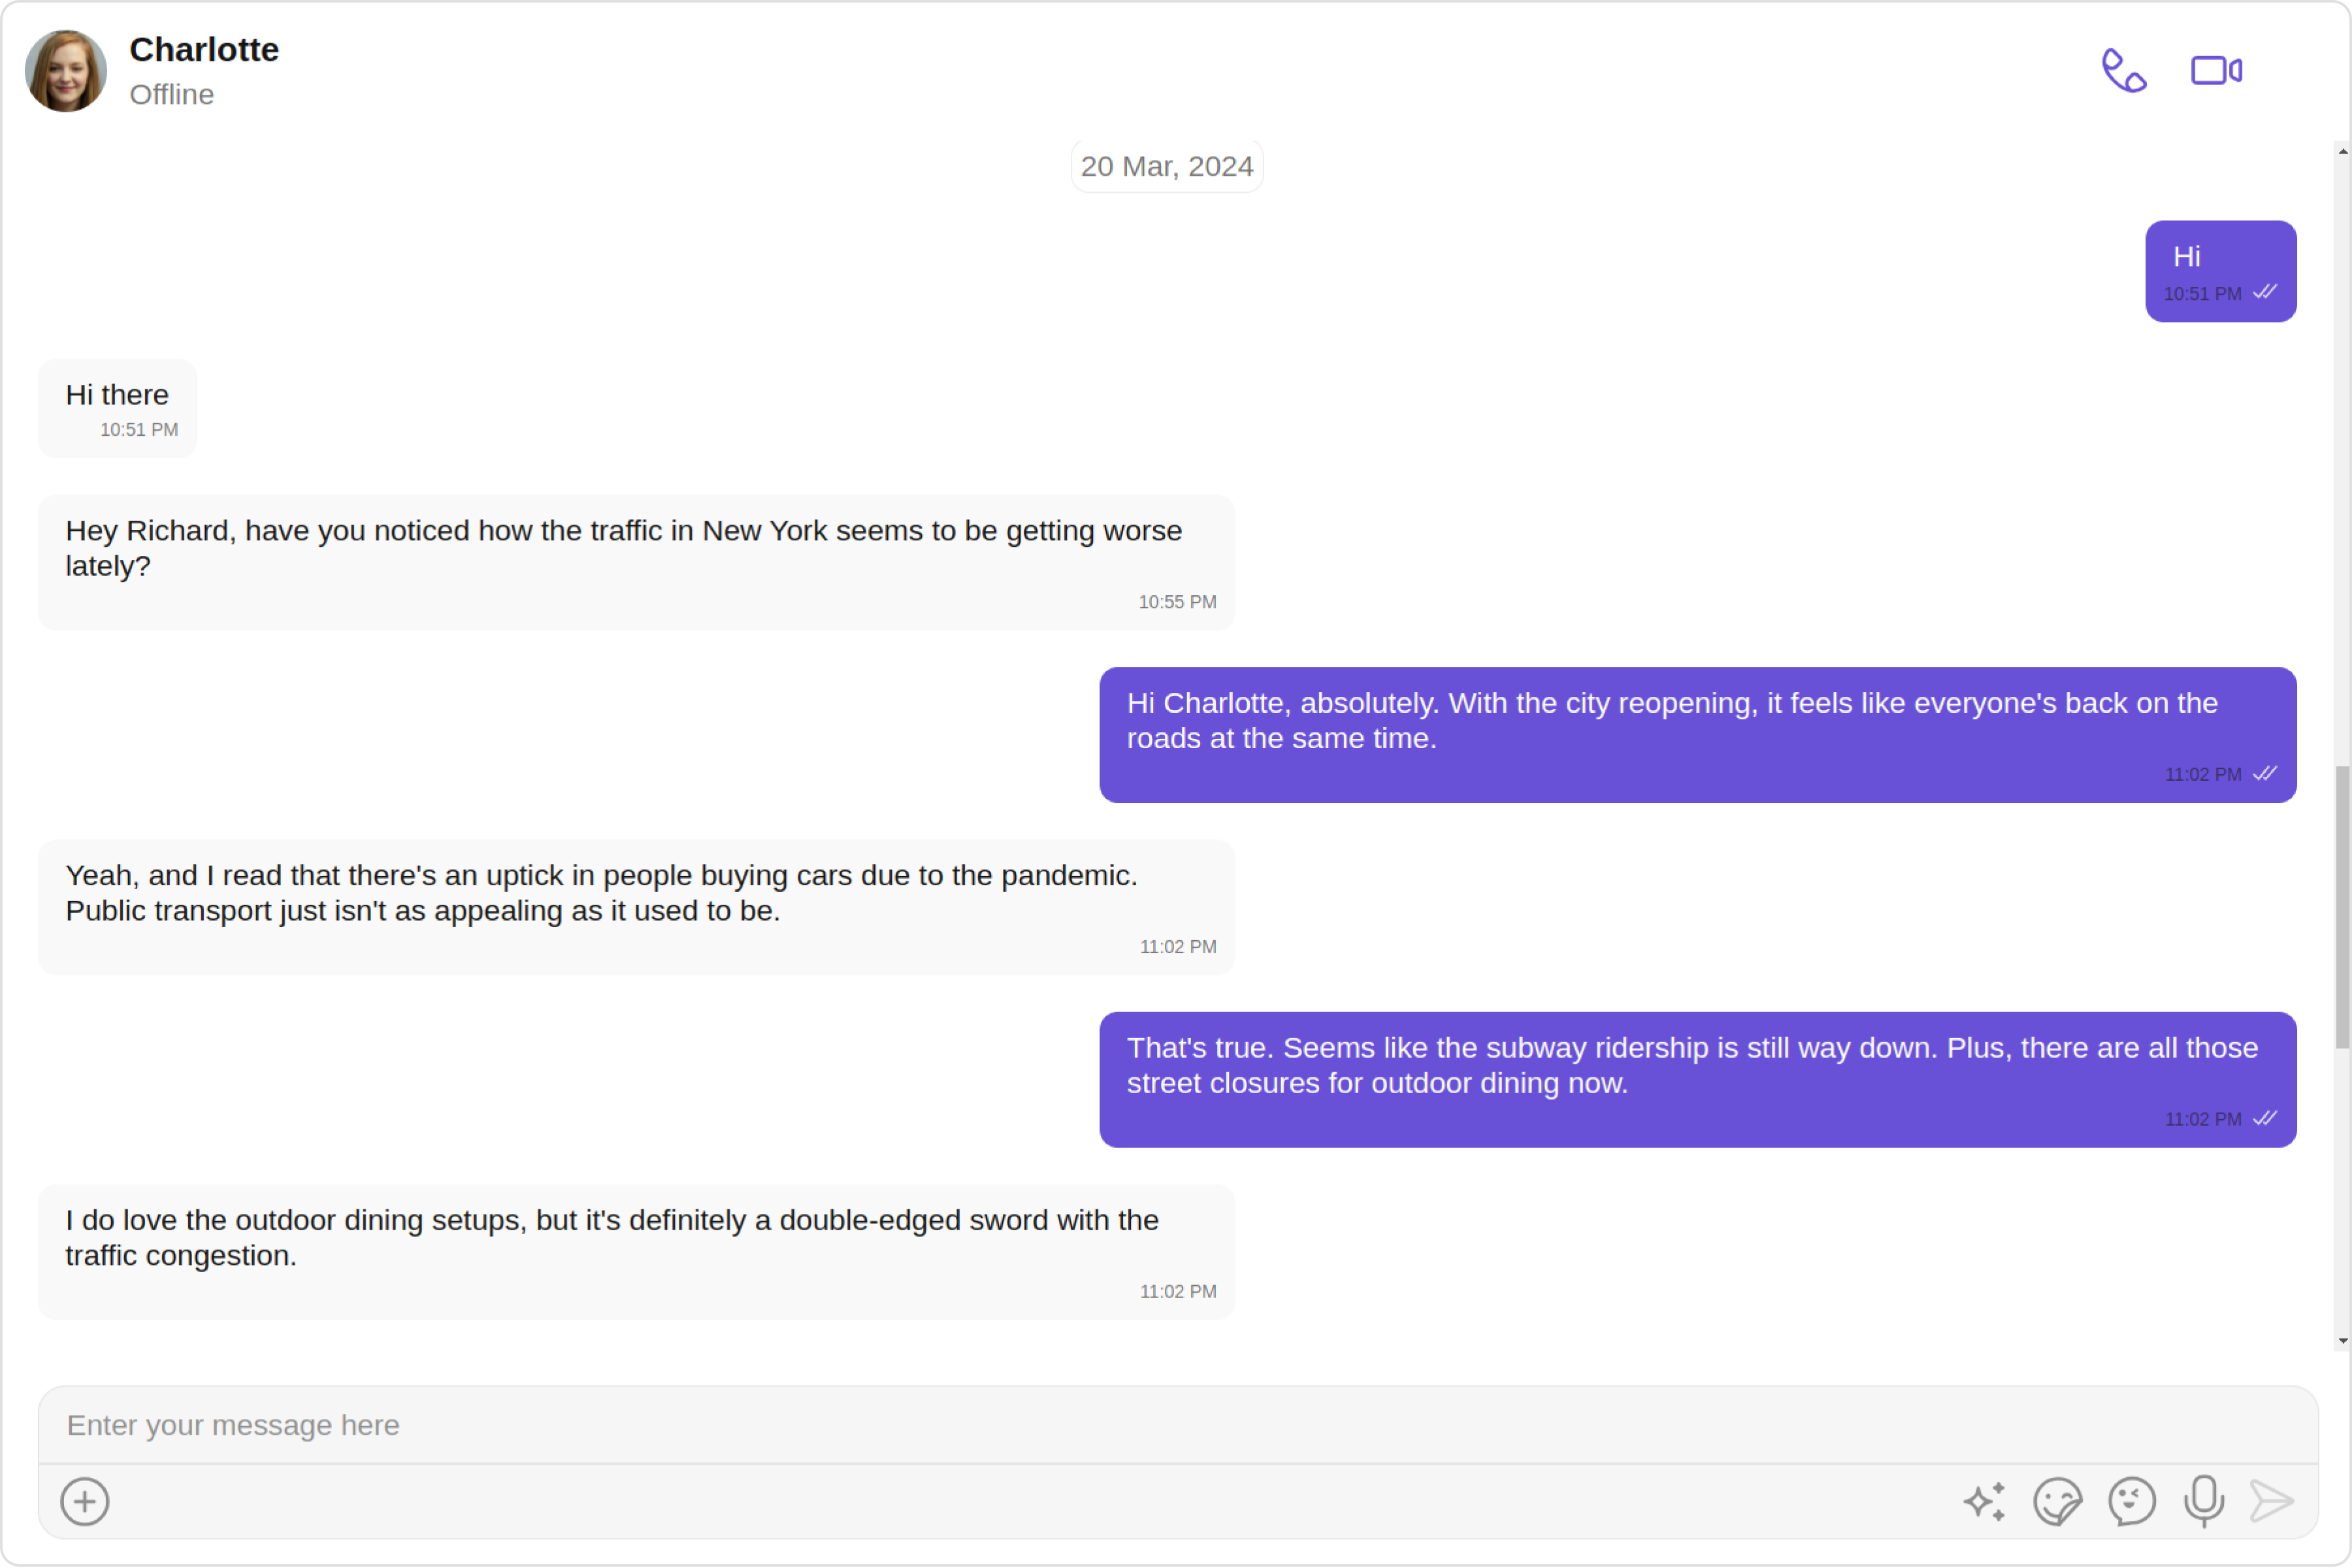Screen dimensions: 2352x1568
Task: Record a voice message with microphone
Action: coord(2204,1501)
